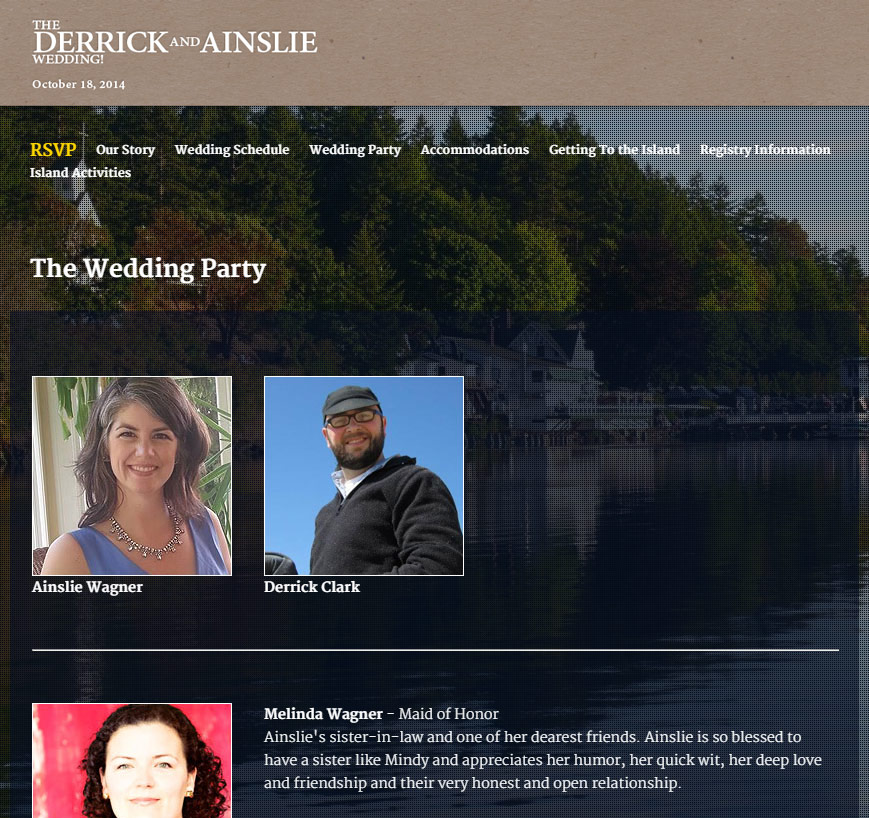Open the RSVP page
Viewport: 869px width, 818px height.
(53, 150)
